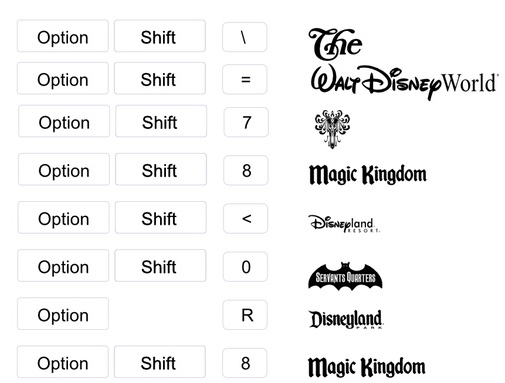Image resolution: width=505 pixels, height=383 pixels.
Task: Click the ornate 'The' script glyph
Action: click(x=335, y=43)
